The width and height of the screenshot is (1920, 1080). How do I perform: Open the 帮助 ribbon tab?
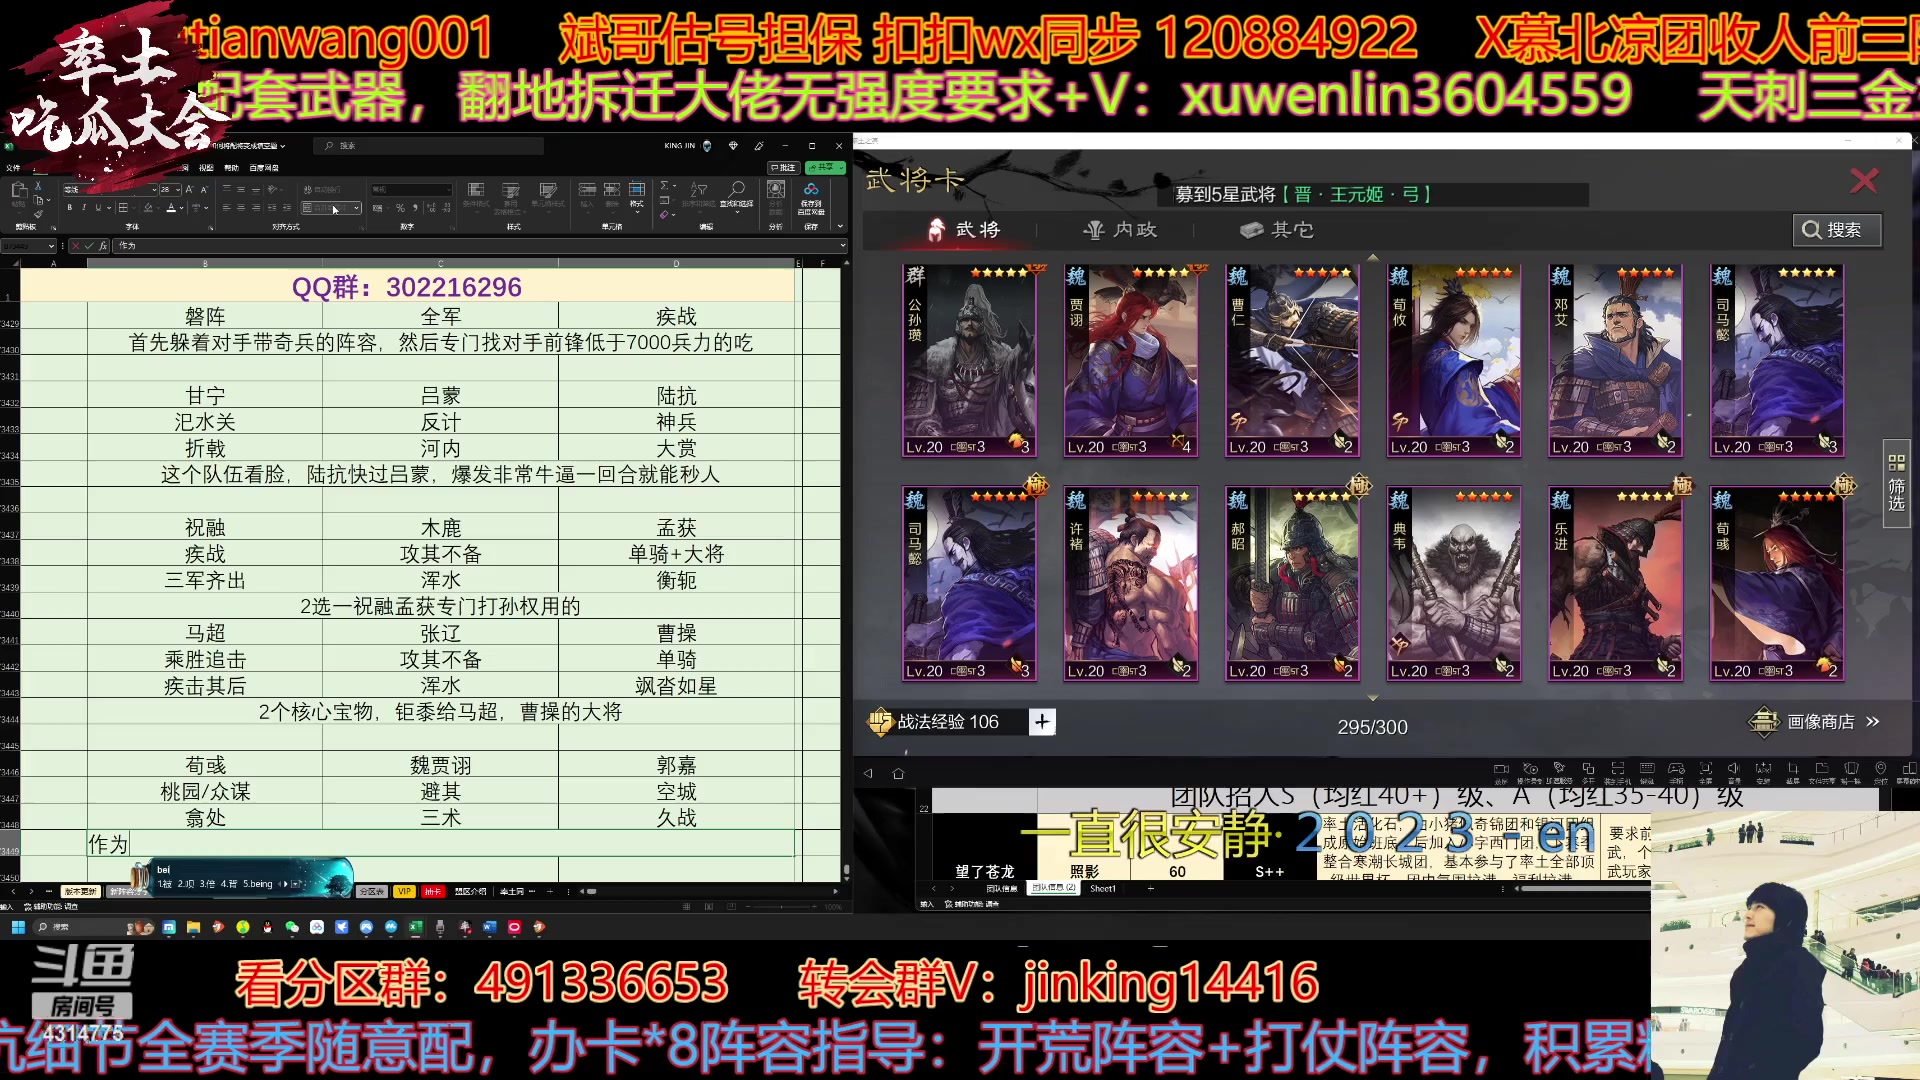232,168
